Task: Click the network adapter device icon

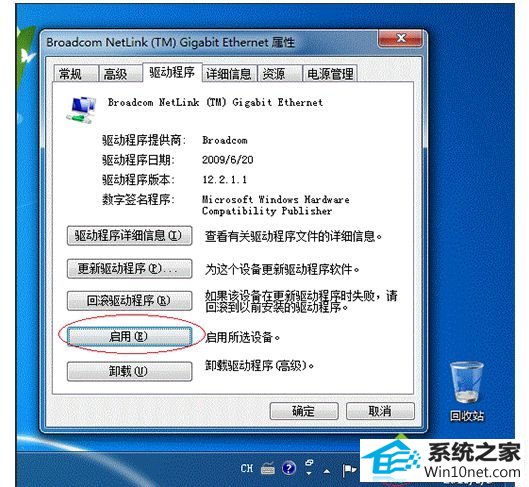Action: click(81, 109)
